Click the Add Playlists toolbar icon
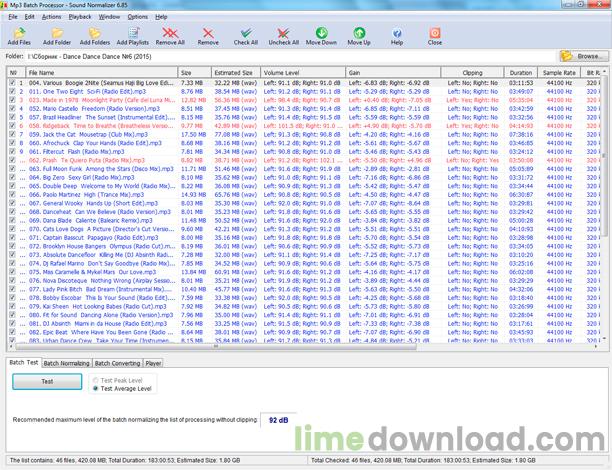Screen dimensions: 612x470 133,36
